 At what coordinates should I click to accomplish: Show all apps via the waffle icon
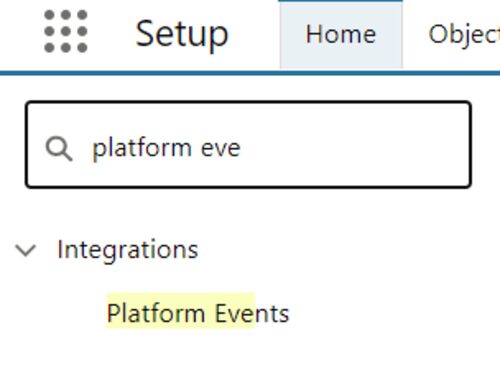[x=66, y=31]
